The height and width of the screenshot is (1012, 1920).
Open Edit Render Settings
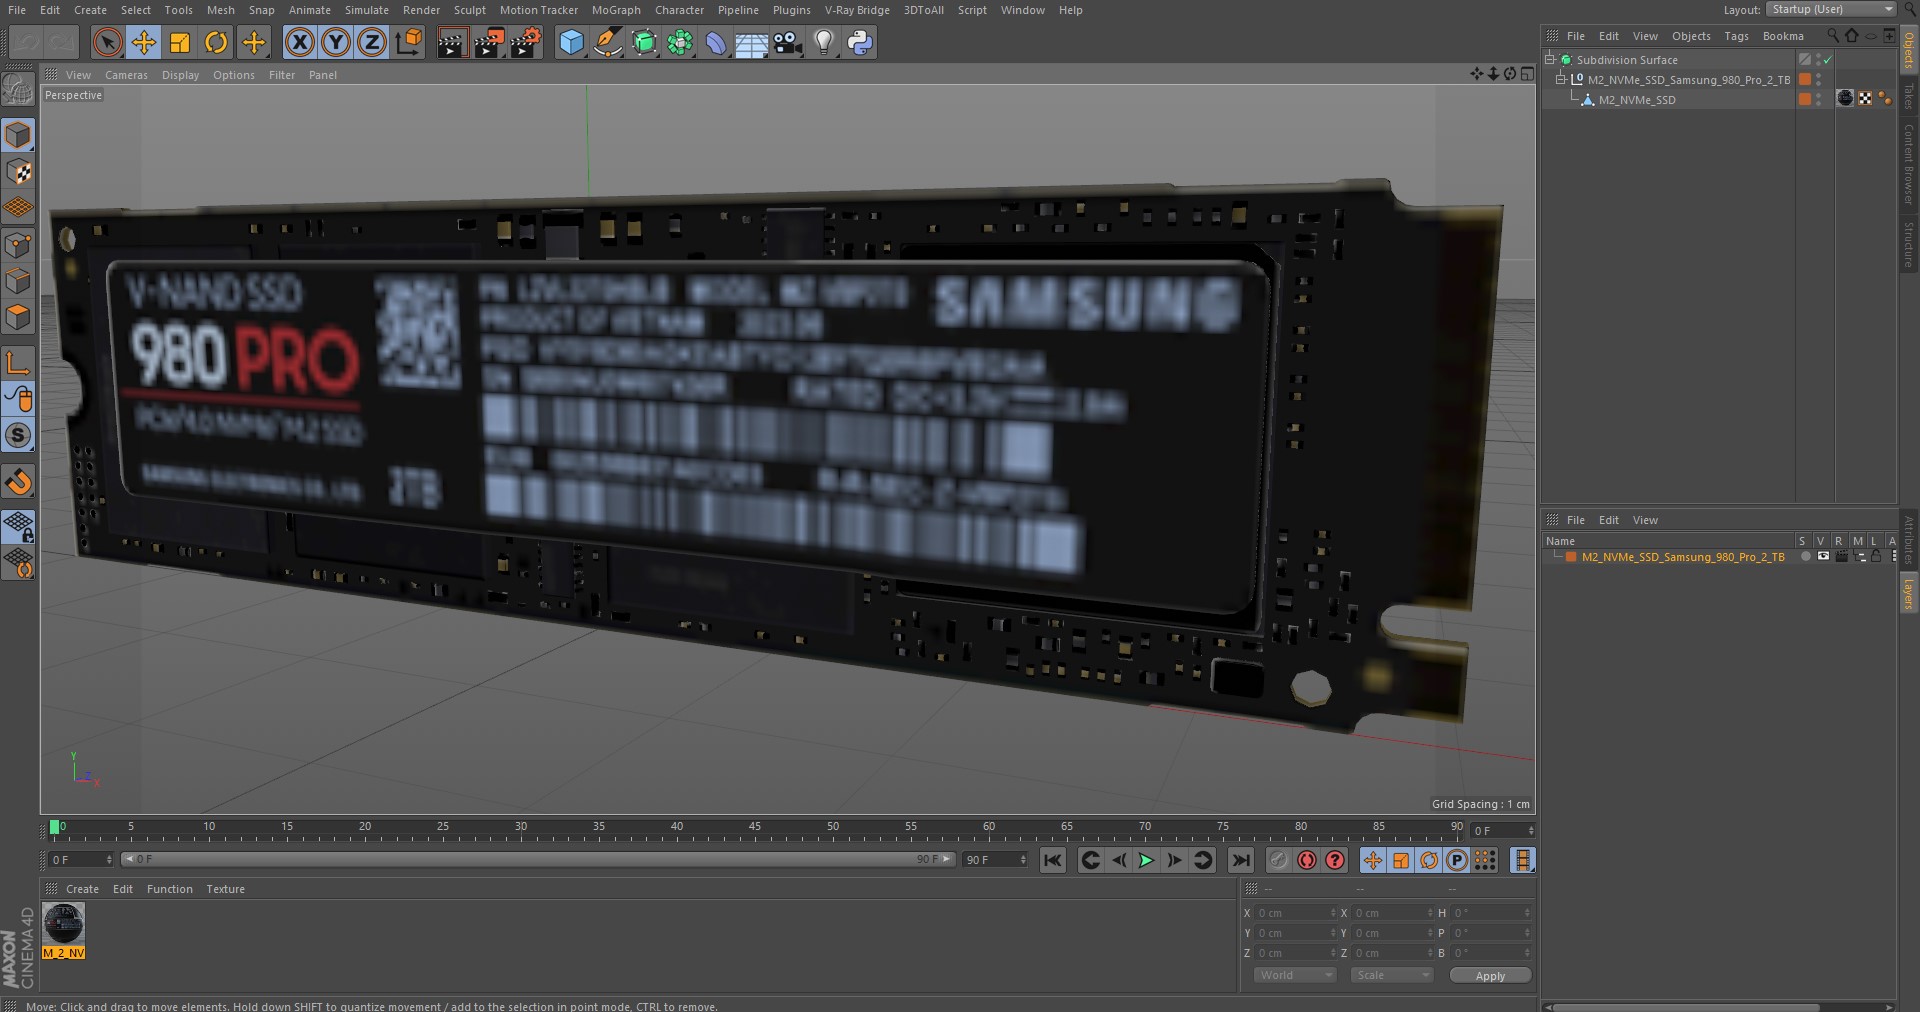(526, 42)
